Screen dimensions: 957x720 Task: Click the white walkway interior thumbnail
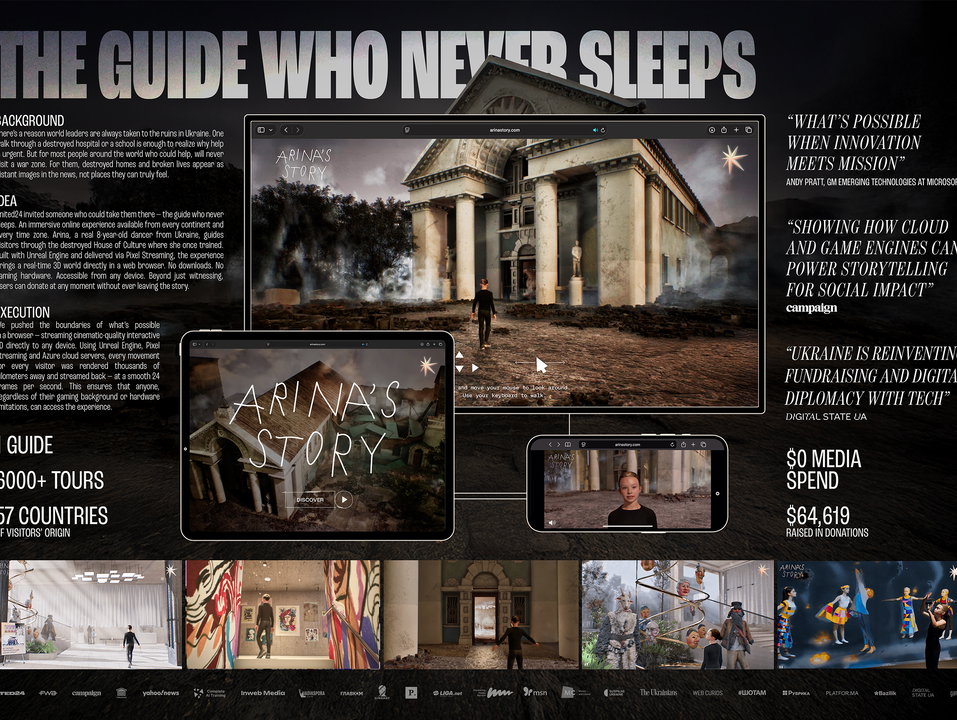91,614
